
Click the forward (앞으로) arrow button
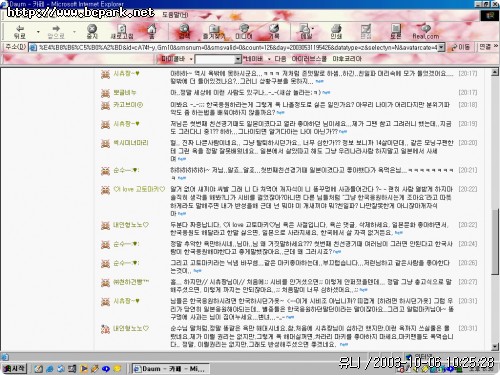pos(56,32)
